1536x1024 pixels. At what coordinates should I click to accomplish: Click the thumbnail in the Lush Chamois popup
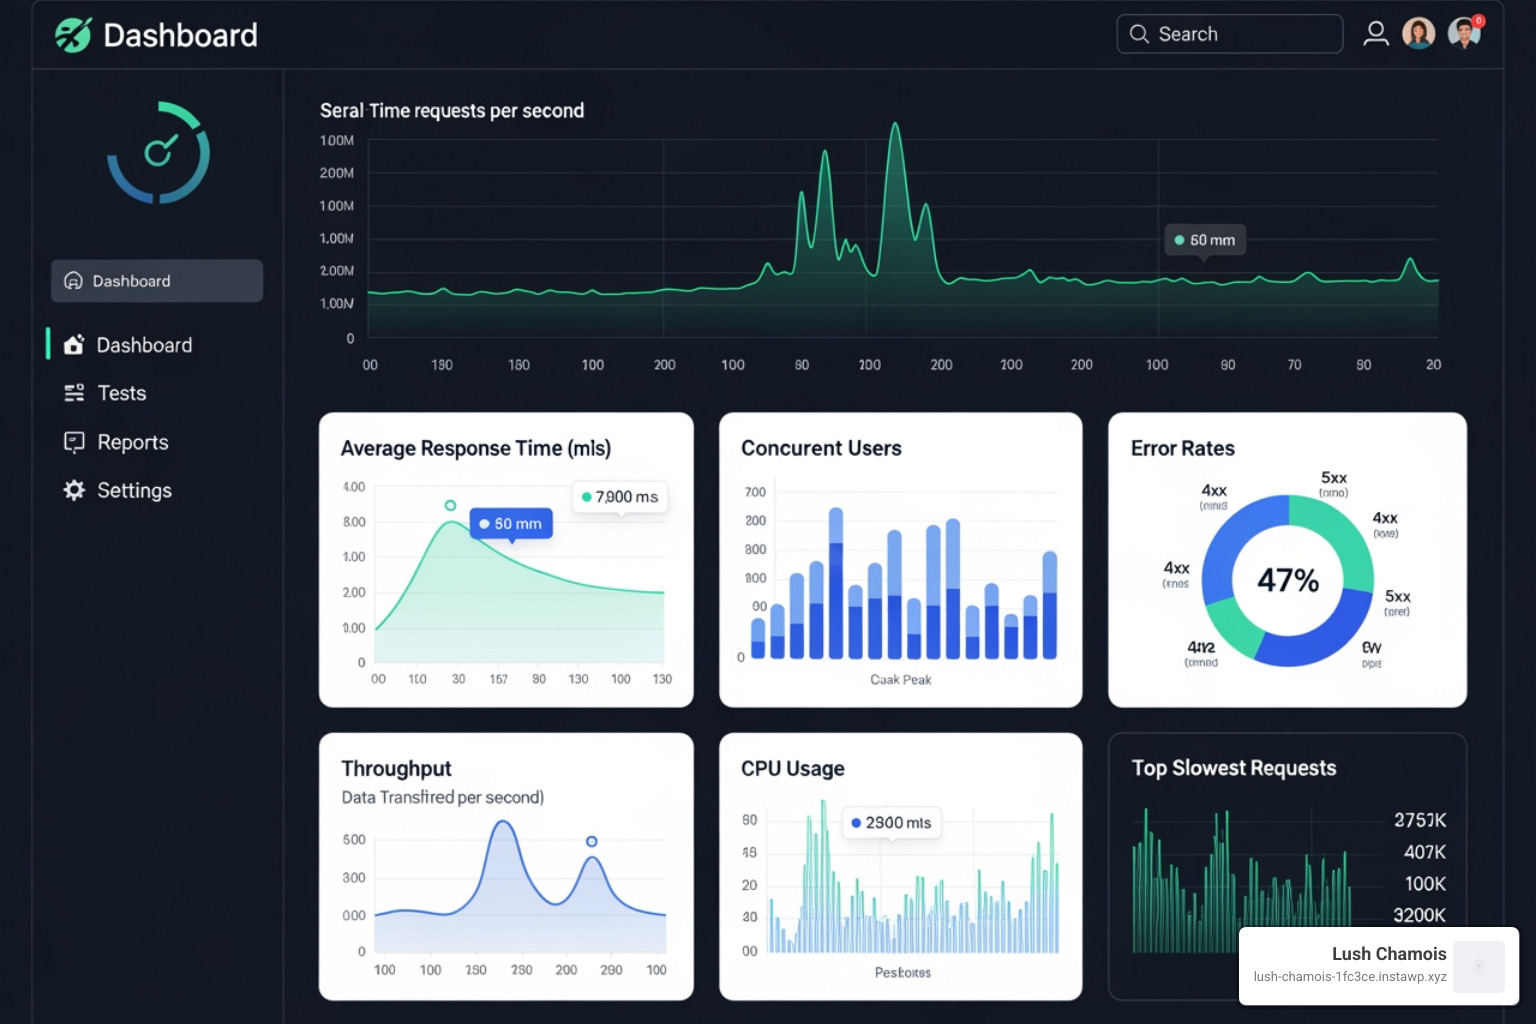pyautogui.click(x=1479, y=966)
